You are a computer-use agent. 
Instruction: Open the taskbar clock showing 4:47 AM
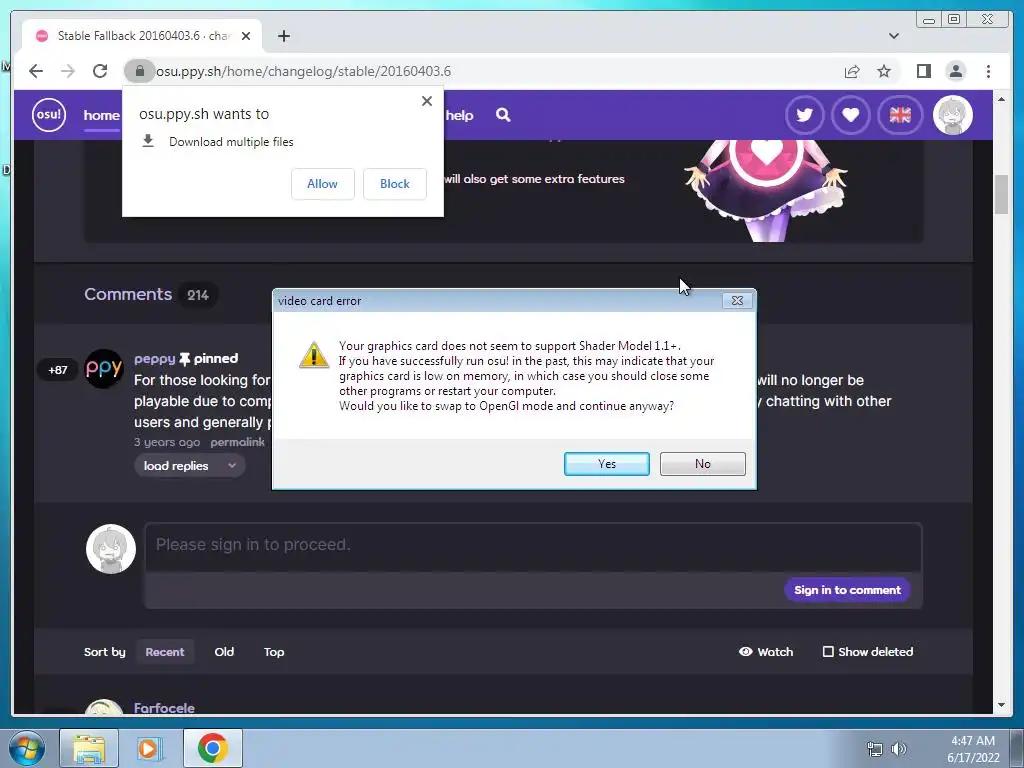(973, 749)
